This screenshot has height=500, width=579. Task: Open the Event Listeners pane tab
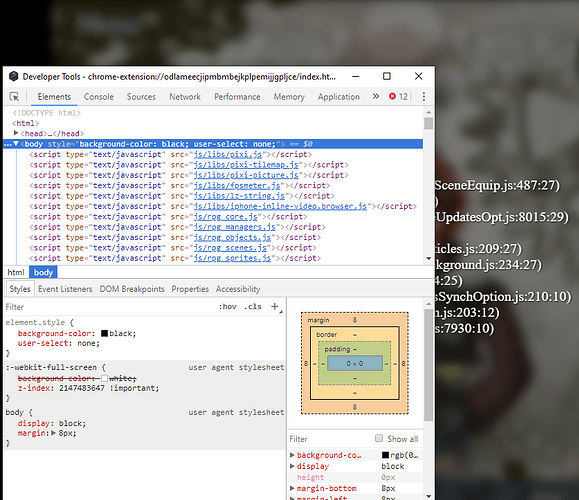65,289
